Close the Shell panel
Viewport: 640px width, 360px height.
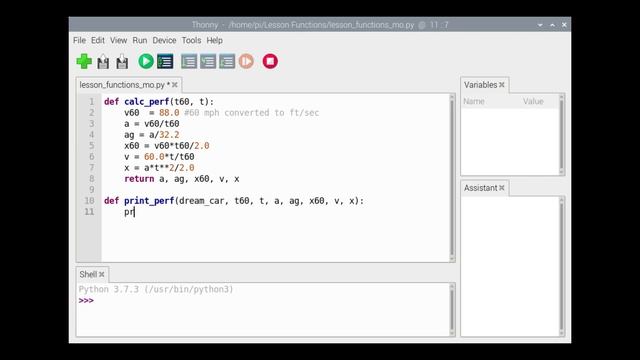click(x=102, y=274)
